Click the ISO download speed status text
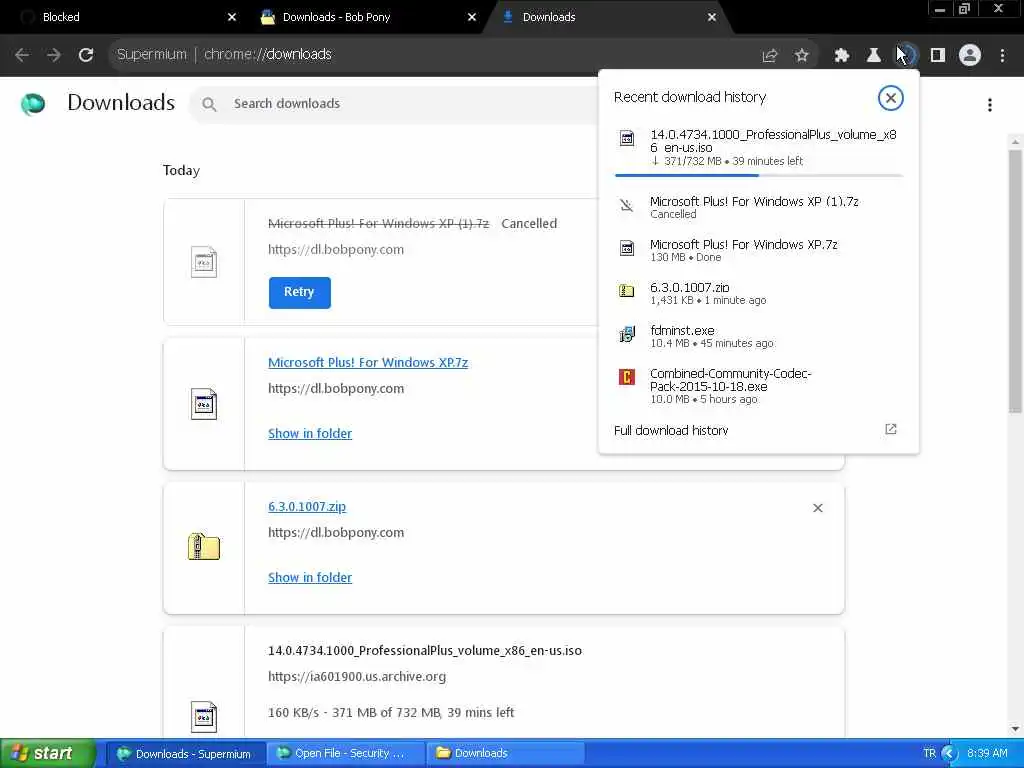This screenshot has width=1024, height=768. (x=391, y=712)
